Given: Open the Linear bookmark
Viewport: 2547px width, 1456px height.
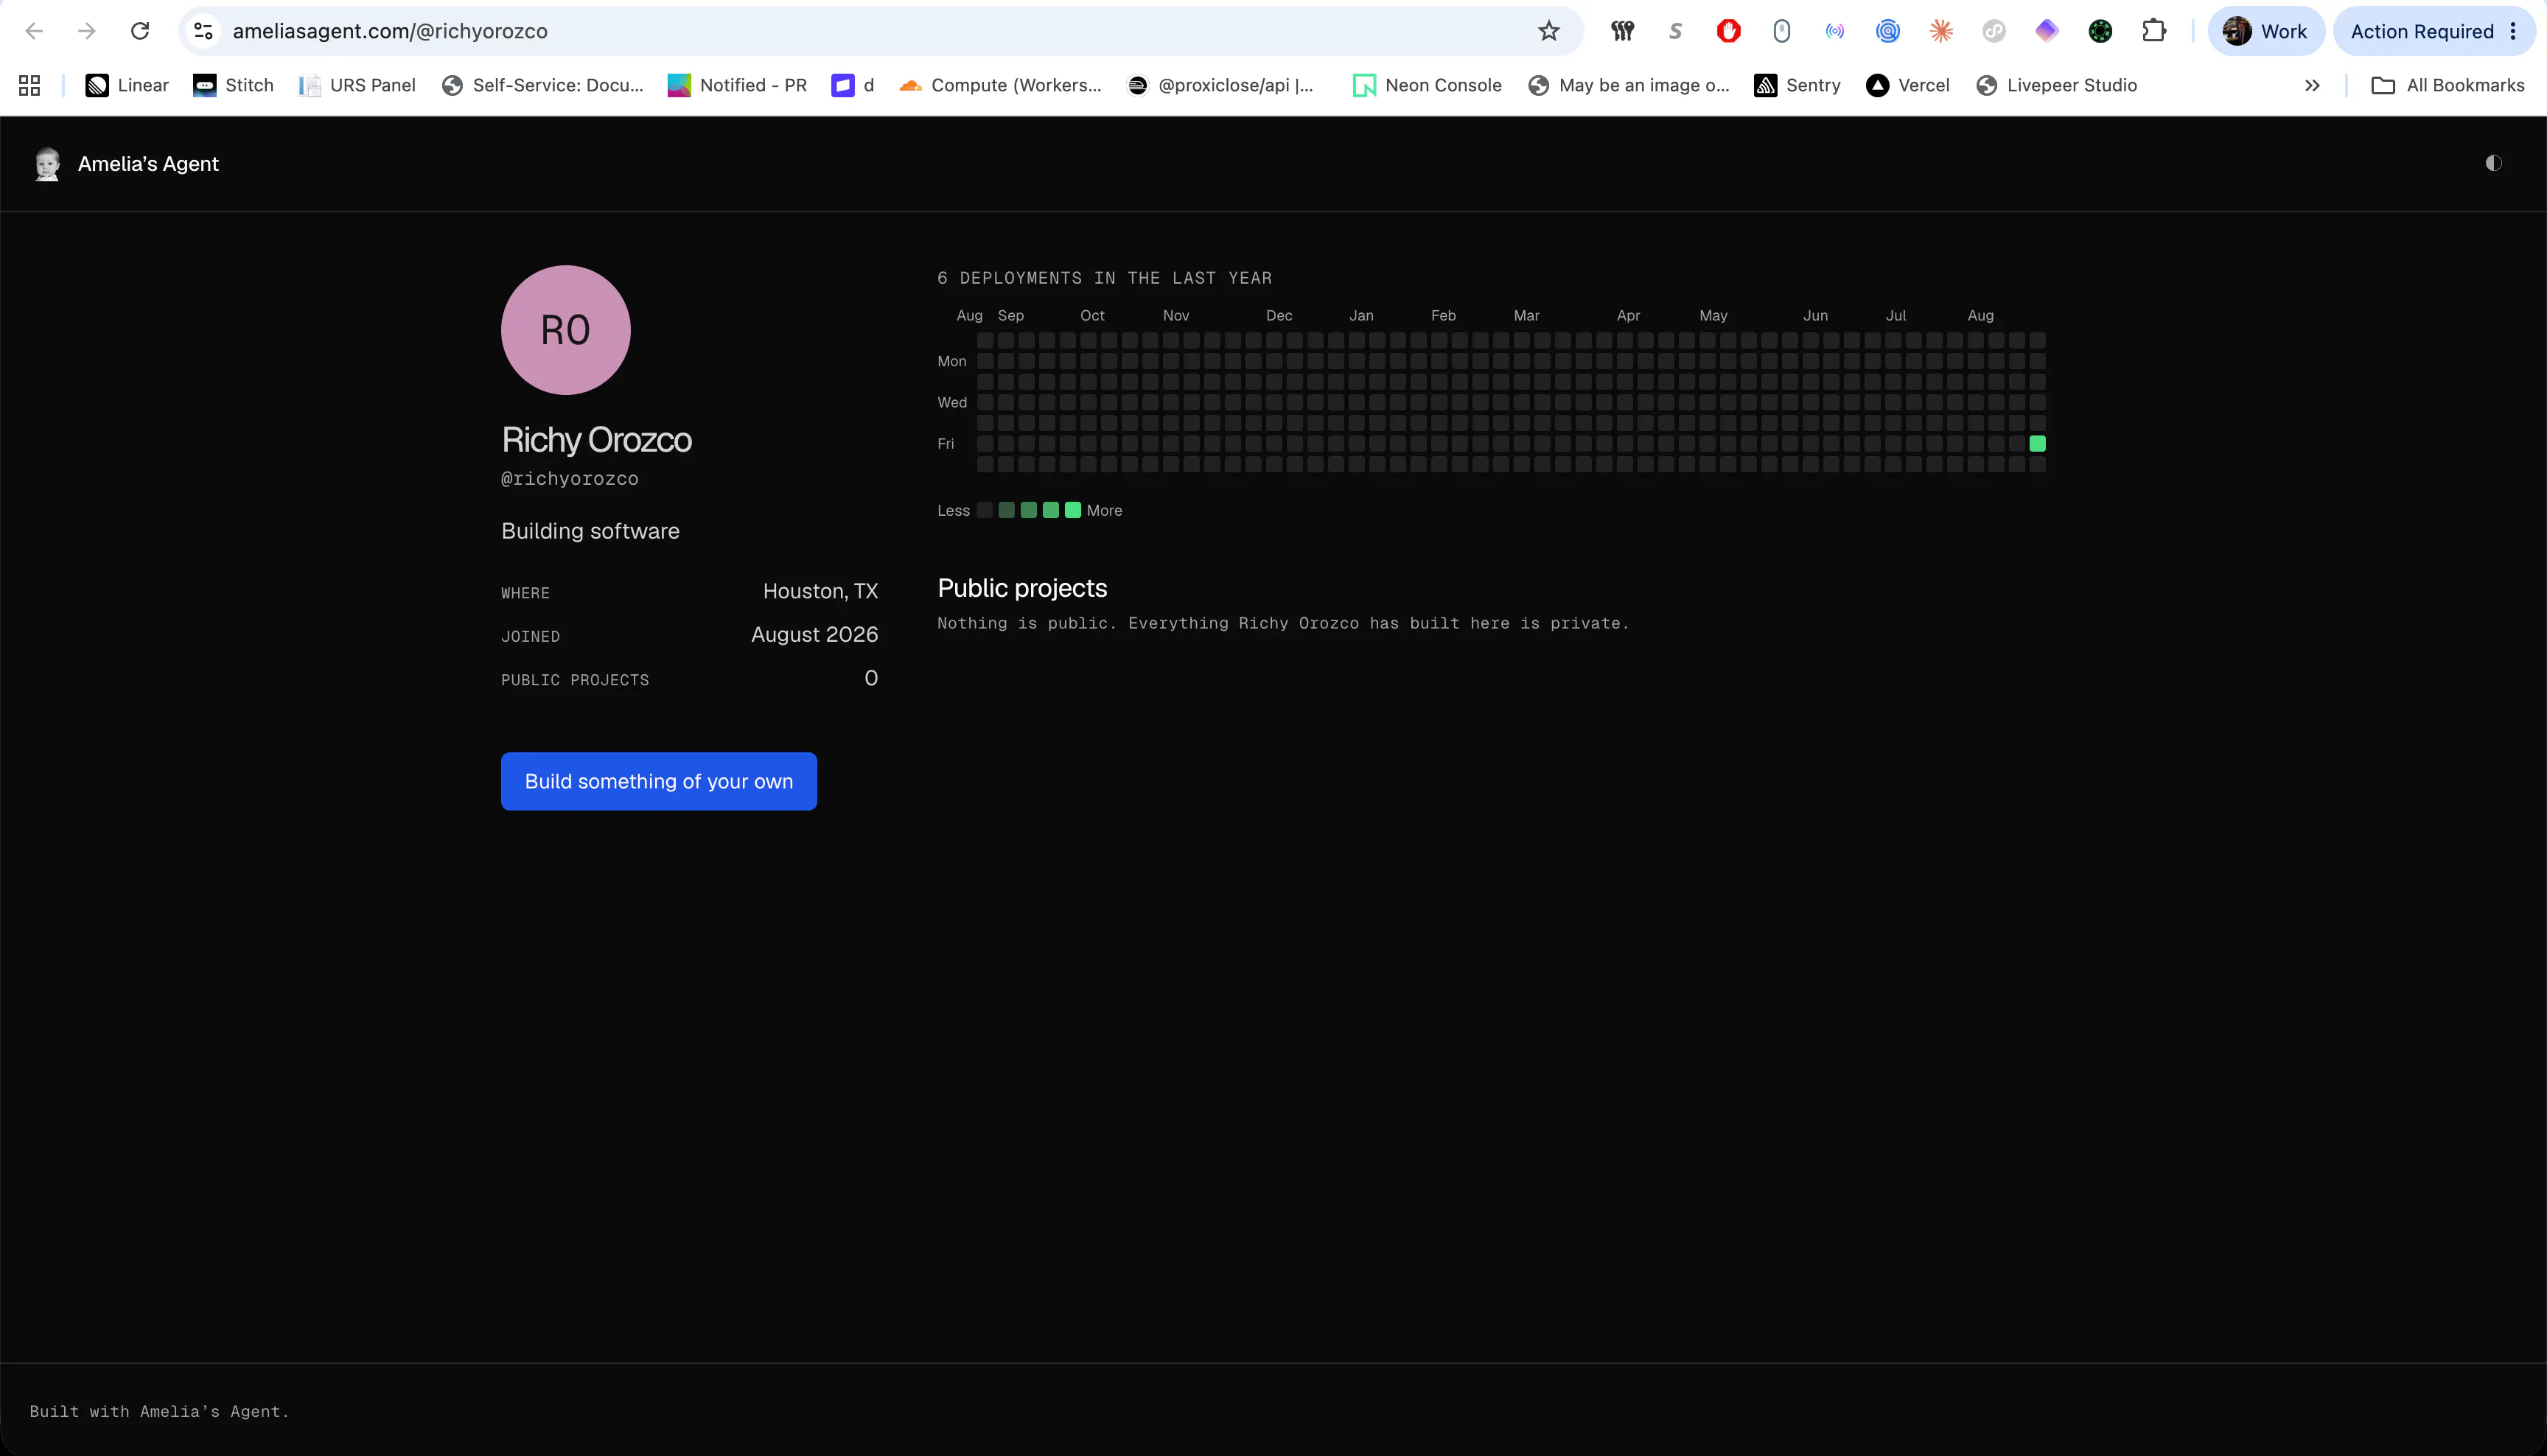Looking at the screenshot, I should [x=128, y=86].
